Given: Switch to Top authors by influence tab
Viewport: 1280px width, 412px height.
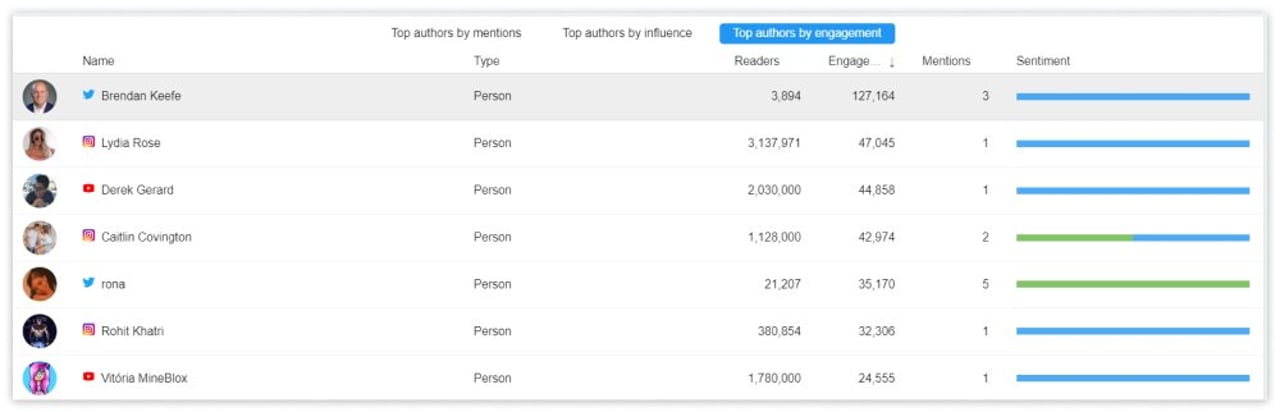Looking at the screenshot, I should point(627,33).
